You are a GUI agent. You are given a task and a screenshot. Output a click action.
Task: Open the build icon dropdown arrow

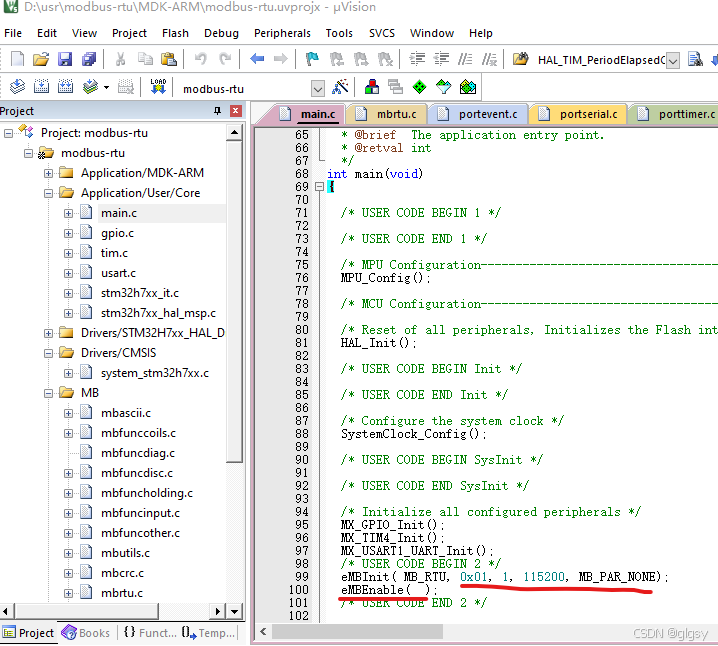[x=106, y=87]
